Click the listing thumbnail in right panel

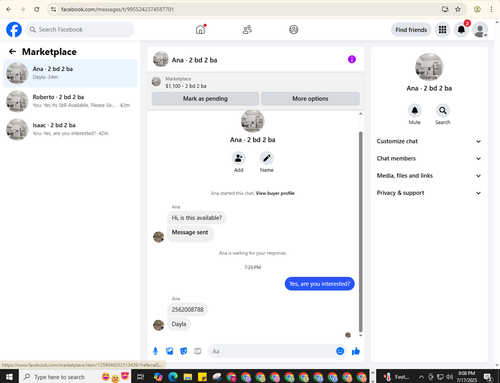[429, 67]
